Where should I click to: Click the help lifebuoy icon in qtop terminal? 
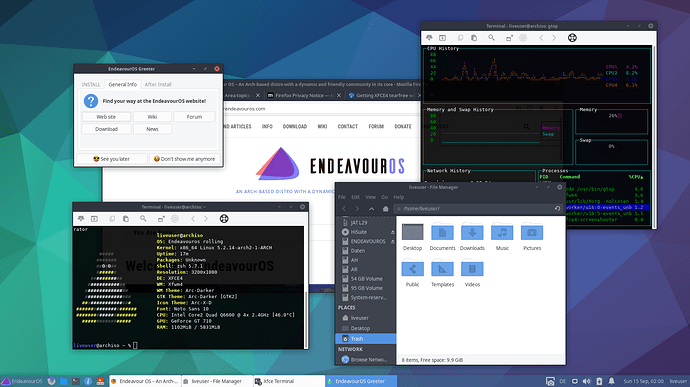tap(572, 38)
